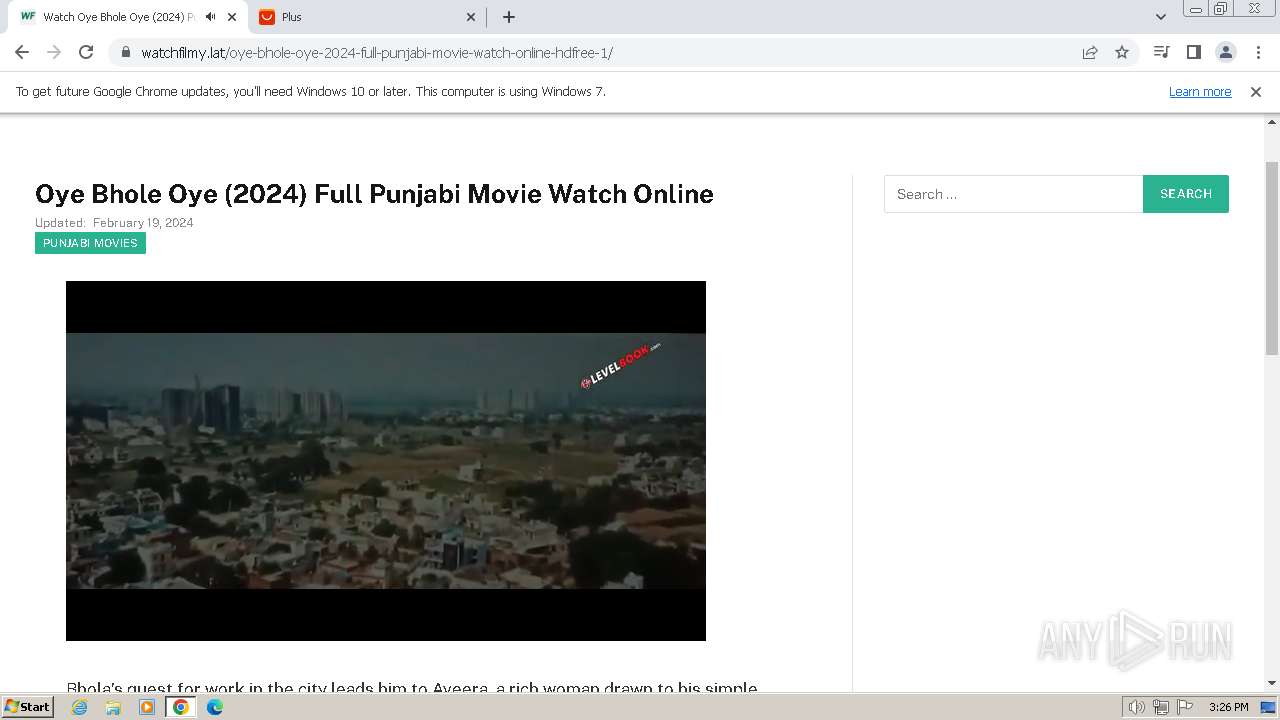Click the Oye Bhole Oye page title
This screenshot has height=720, width=1280.
(374, 194)
